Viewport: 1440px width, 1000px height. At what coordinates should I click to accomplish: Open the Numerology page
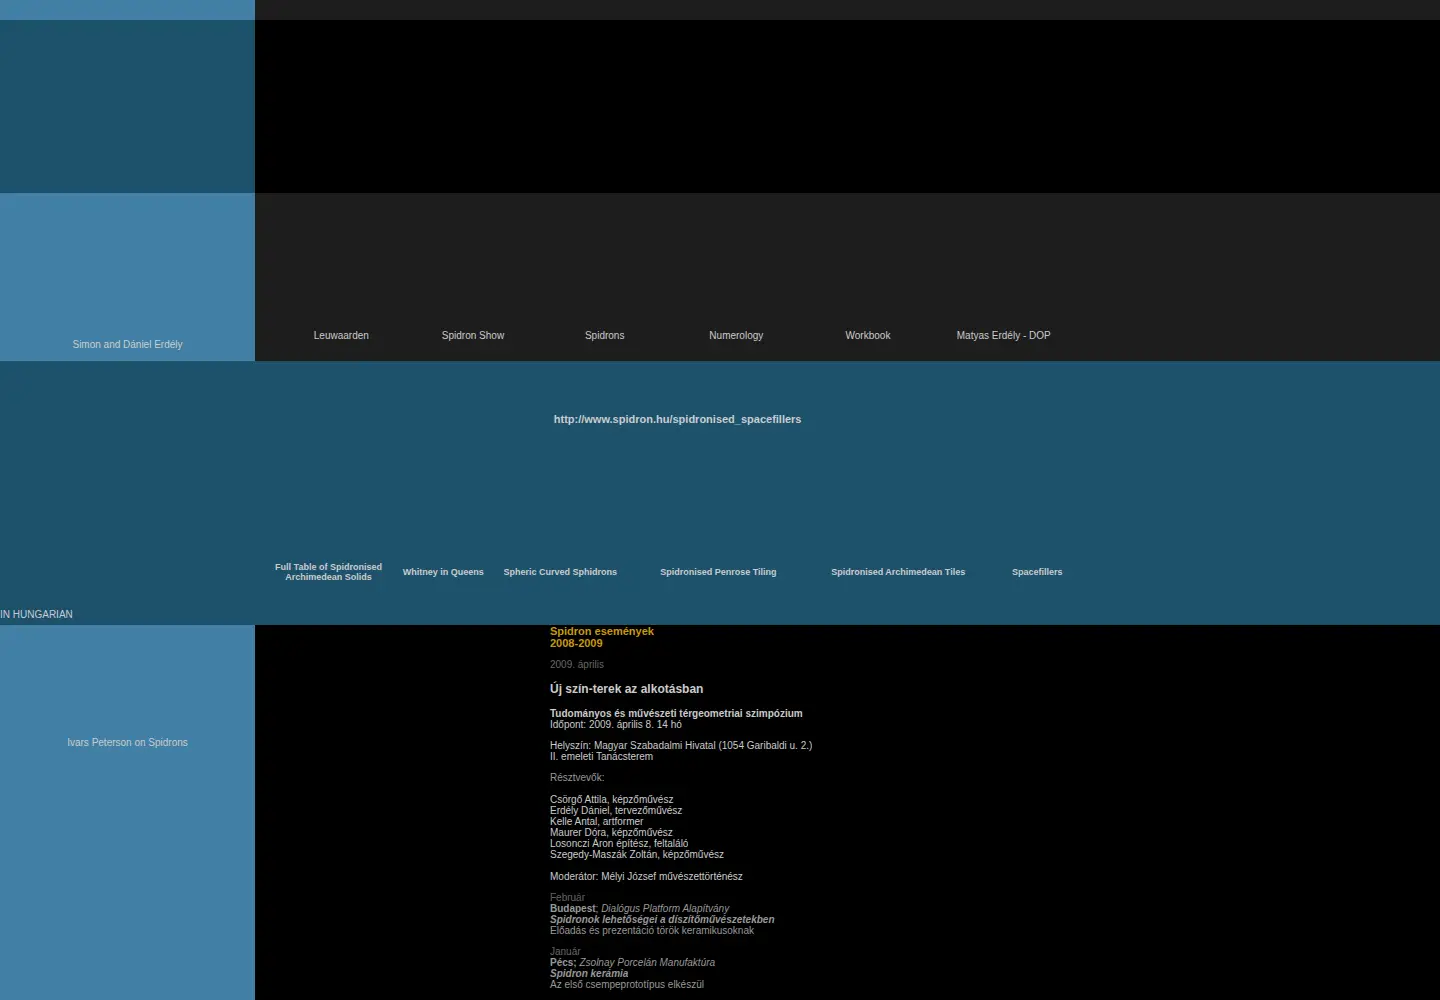pos(736,335)
